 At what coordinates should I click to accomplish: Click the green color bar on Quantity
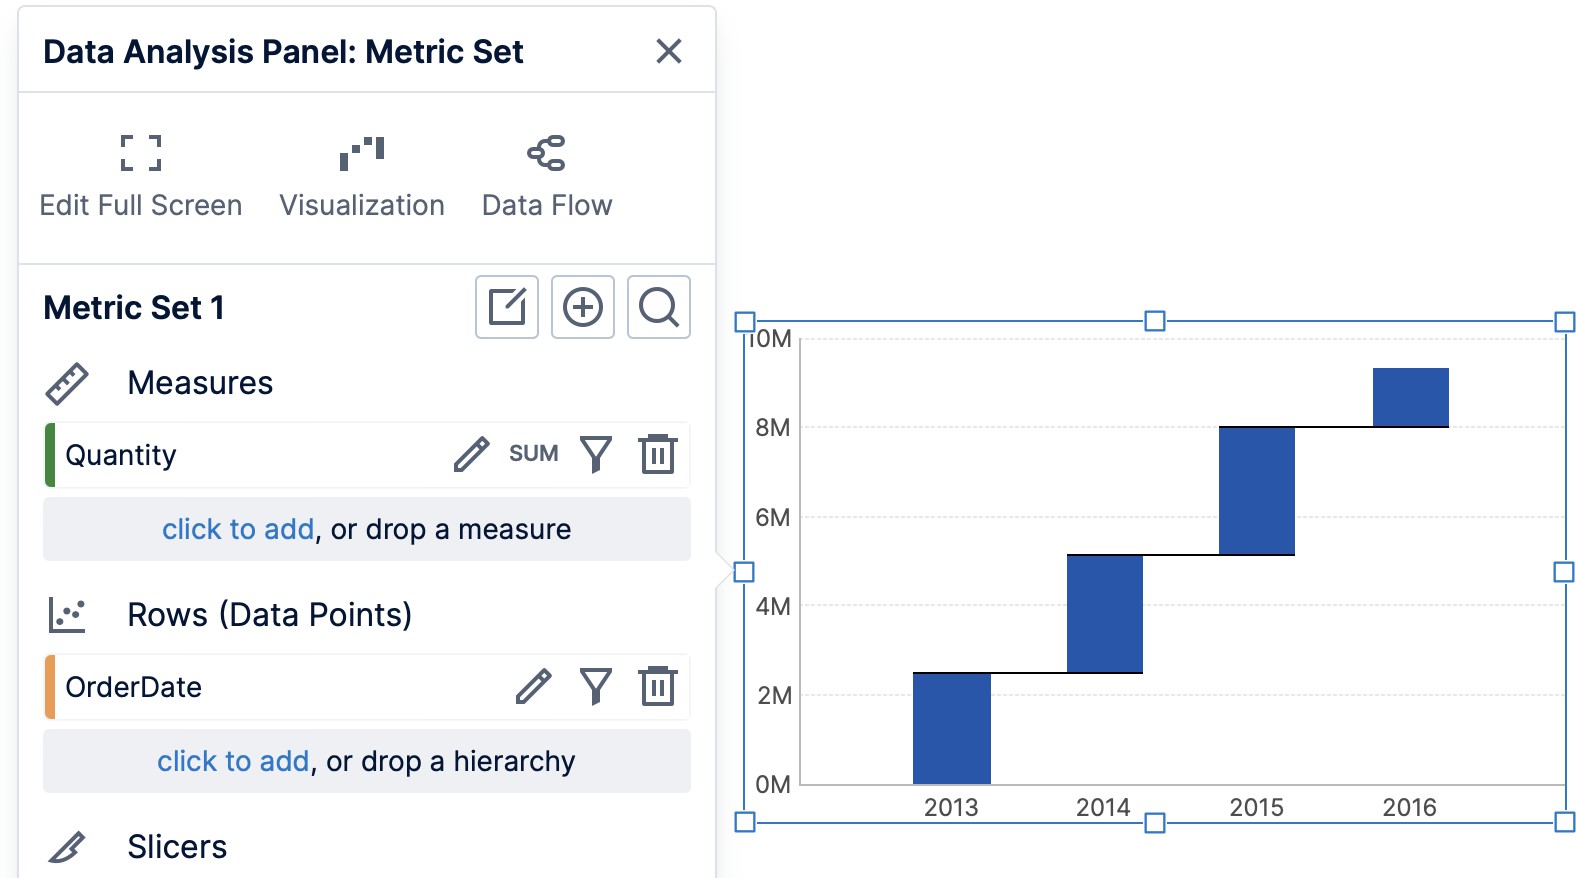[49, 453]
